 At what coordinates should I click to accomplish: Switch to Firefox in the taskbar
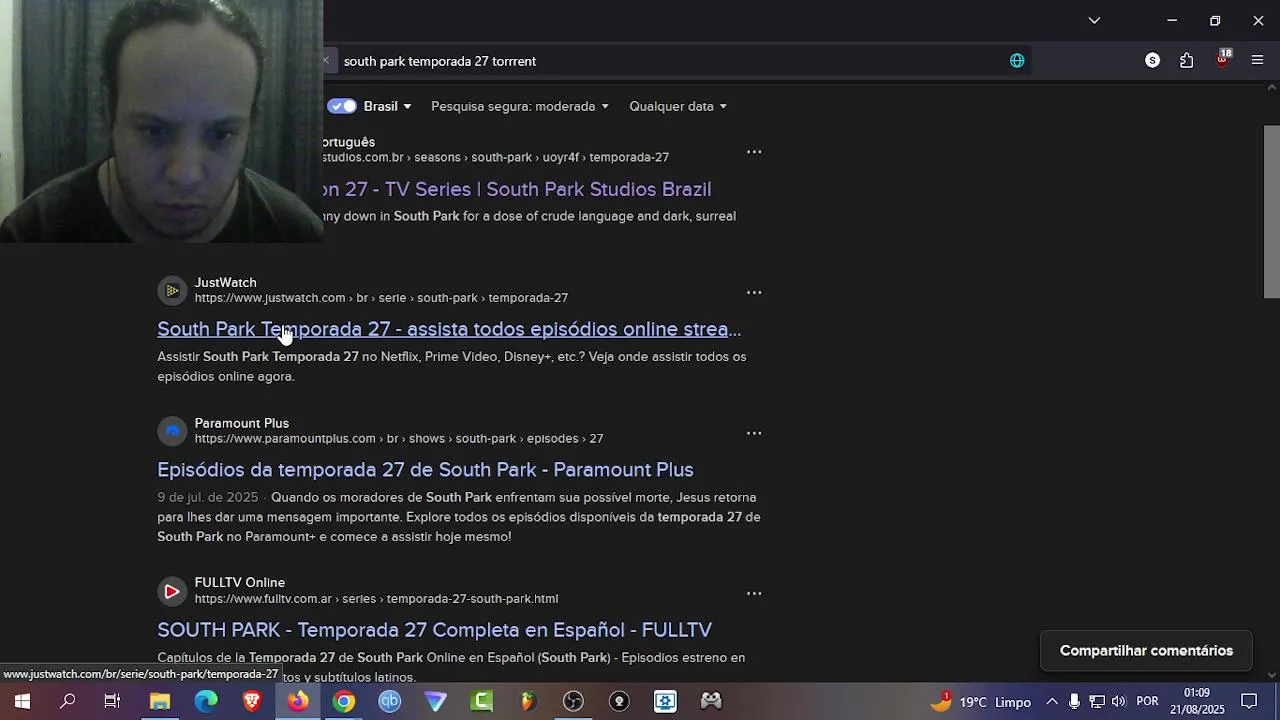click(x=298, y=702)
